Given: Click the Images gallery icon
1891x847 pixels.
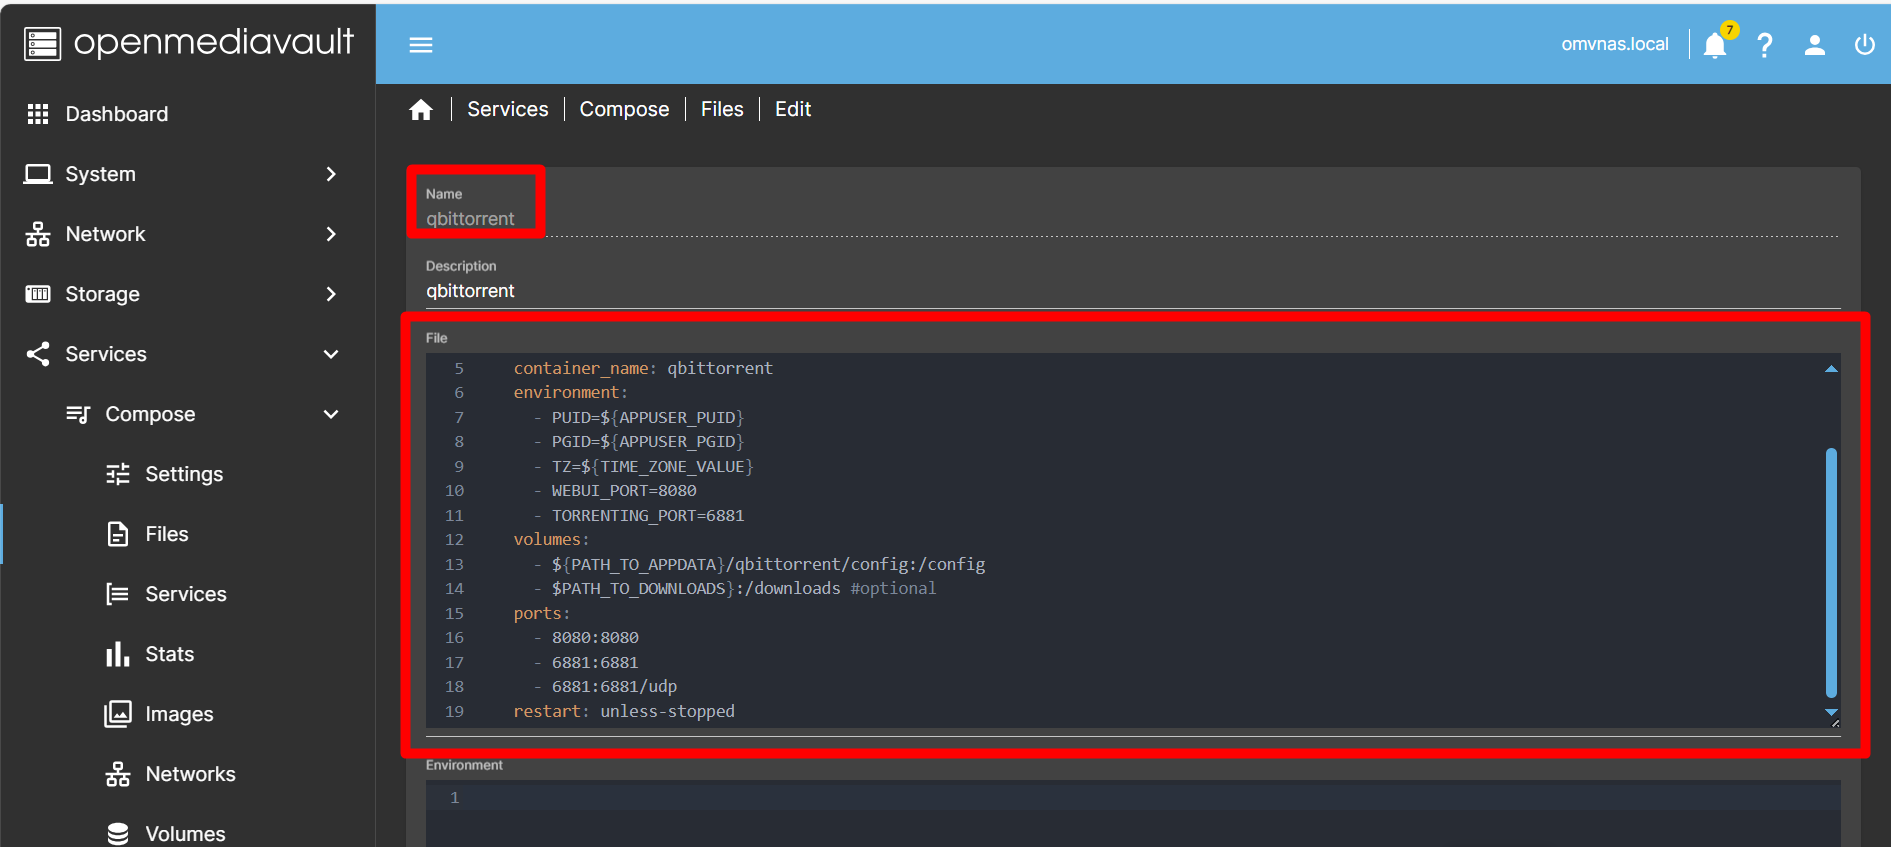Looking at the screenshot, I should 118,714.
